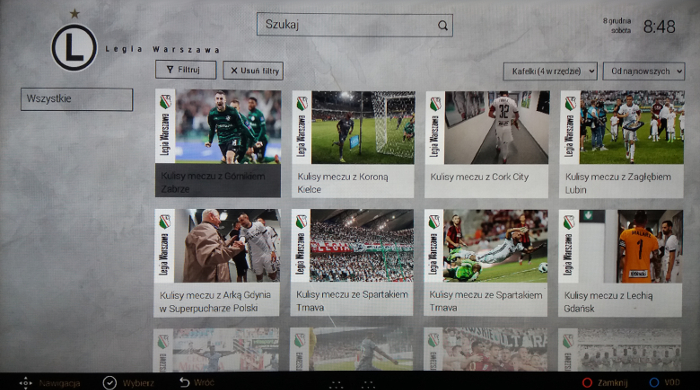The width and height of the screenshot is (700, 390).
Task: Select the Wszystkie category
Action: [x=77, y=99]
